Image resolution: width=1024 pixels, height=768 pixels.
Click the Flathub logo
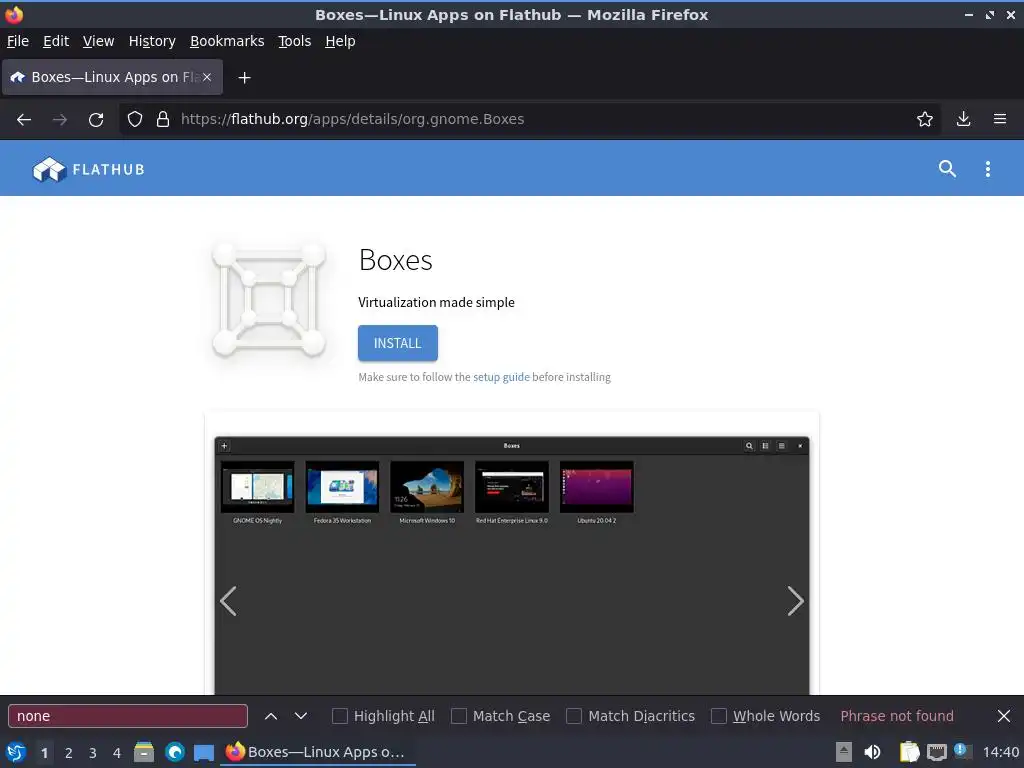[x=89, y=169]
